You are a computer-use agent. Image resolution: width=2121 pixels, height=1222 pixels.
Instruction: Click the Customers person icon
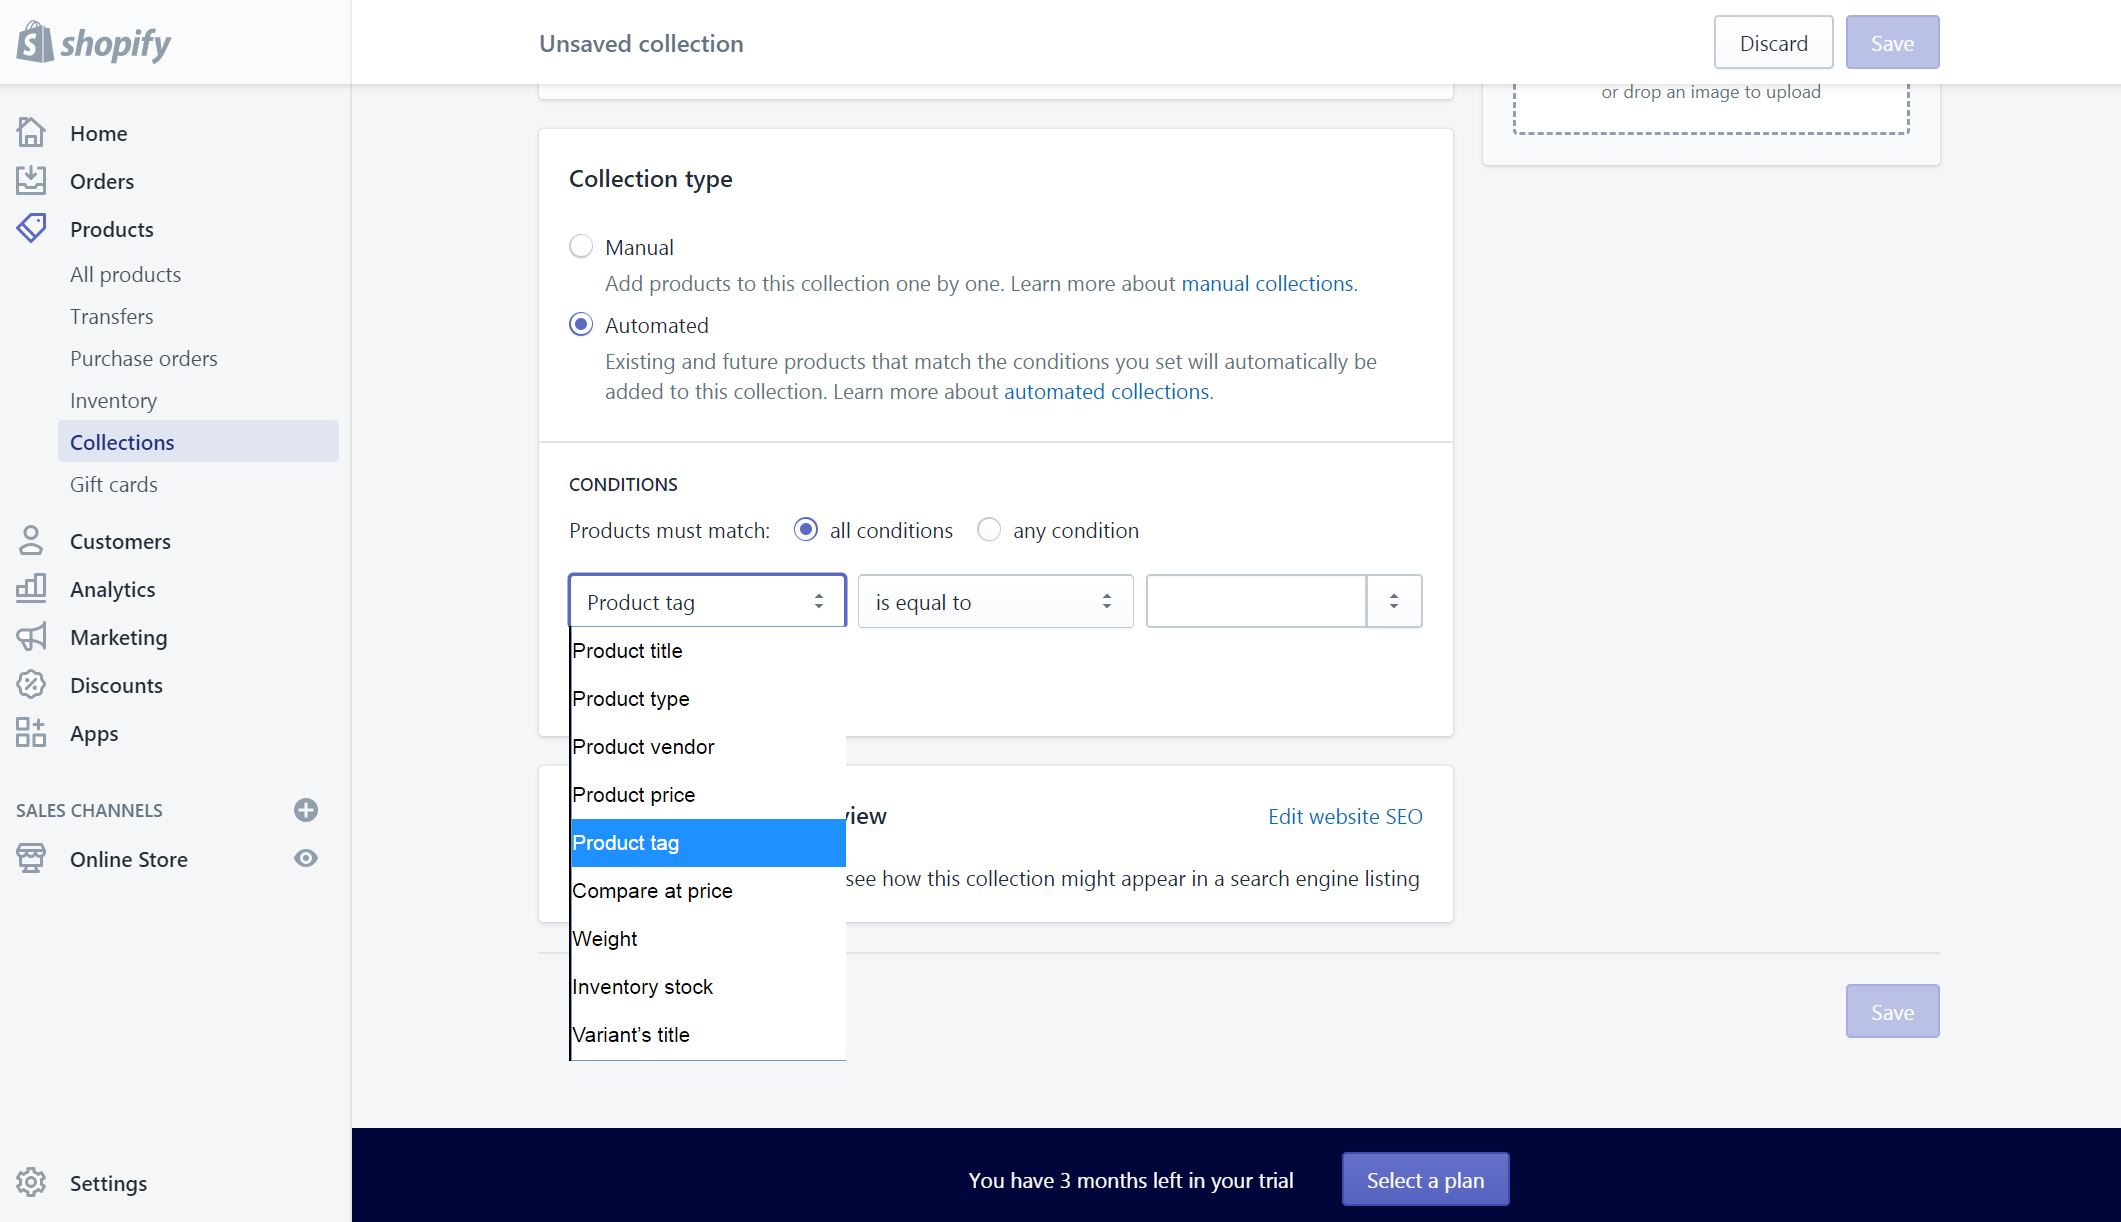(x=31, y=541)
